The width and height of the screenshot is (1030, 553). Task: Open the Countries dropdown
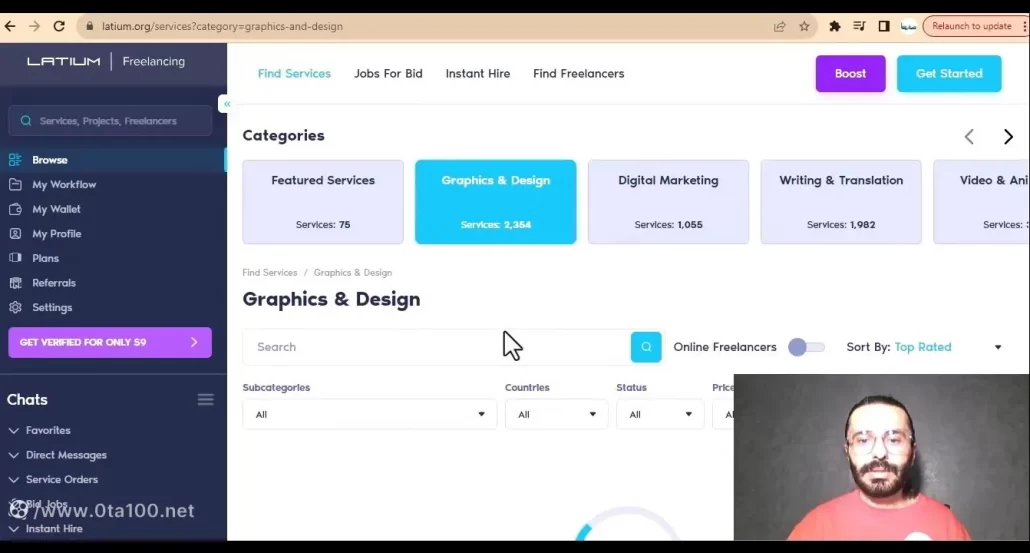click(556, 414)
